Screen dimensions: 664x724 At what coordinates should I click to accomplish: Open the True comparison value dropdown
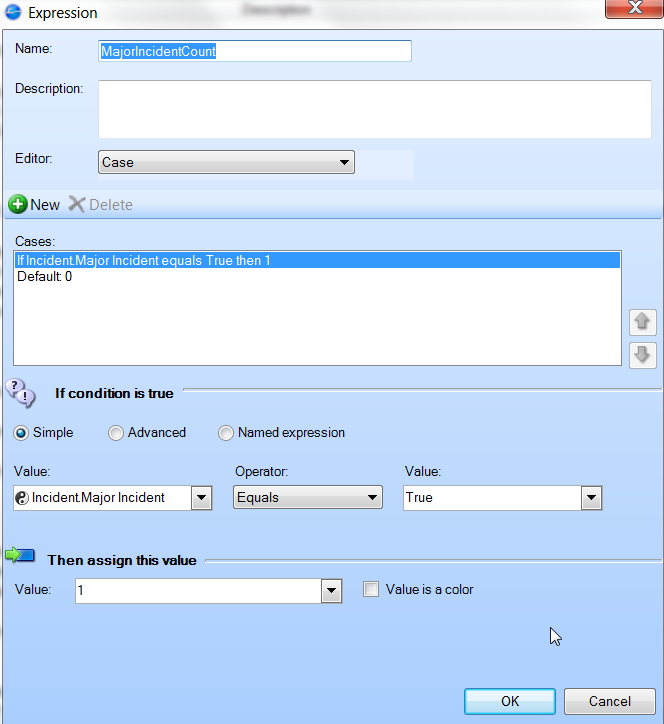pyautogui.click(x=590, y=497)
